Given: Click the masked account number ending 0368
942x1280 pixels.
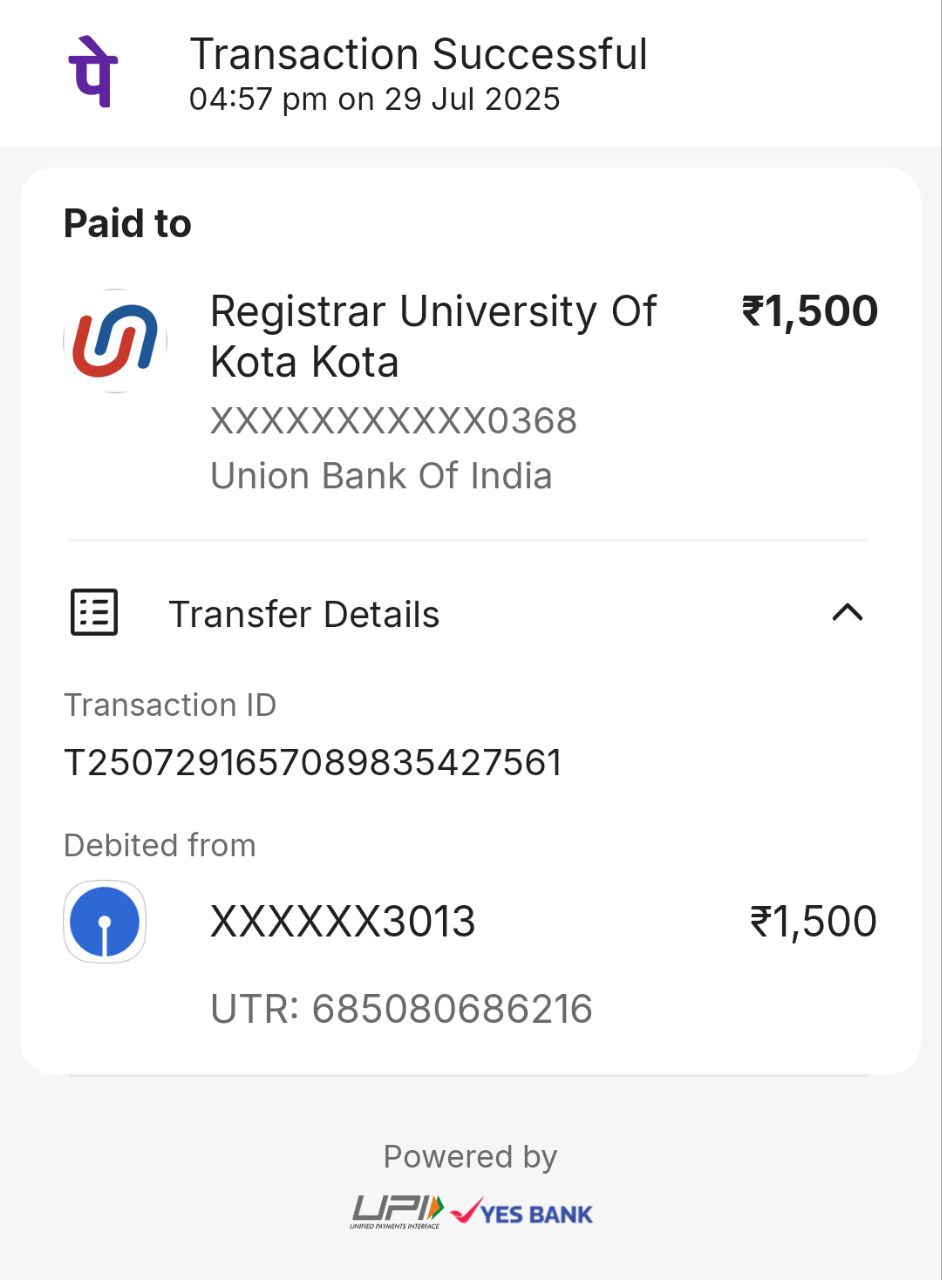Looking at the screenshot, I should click(393, 421).
